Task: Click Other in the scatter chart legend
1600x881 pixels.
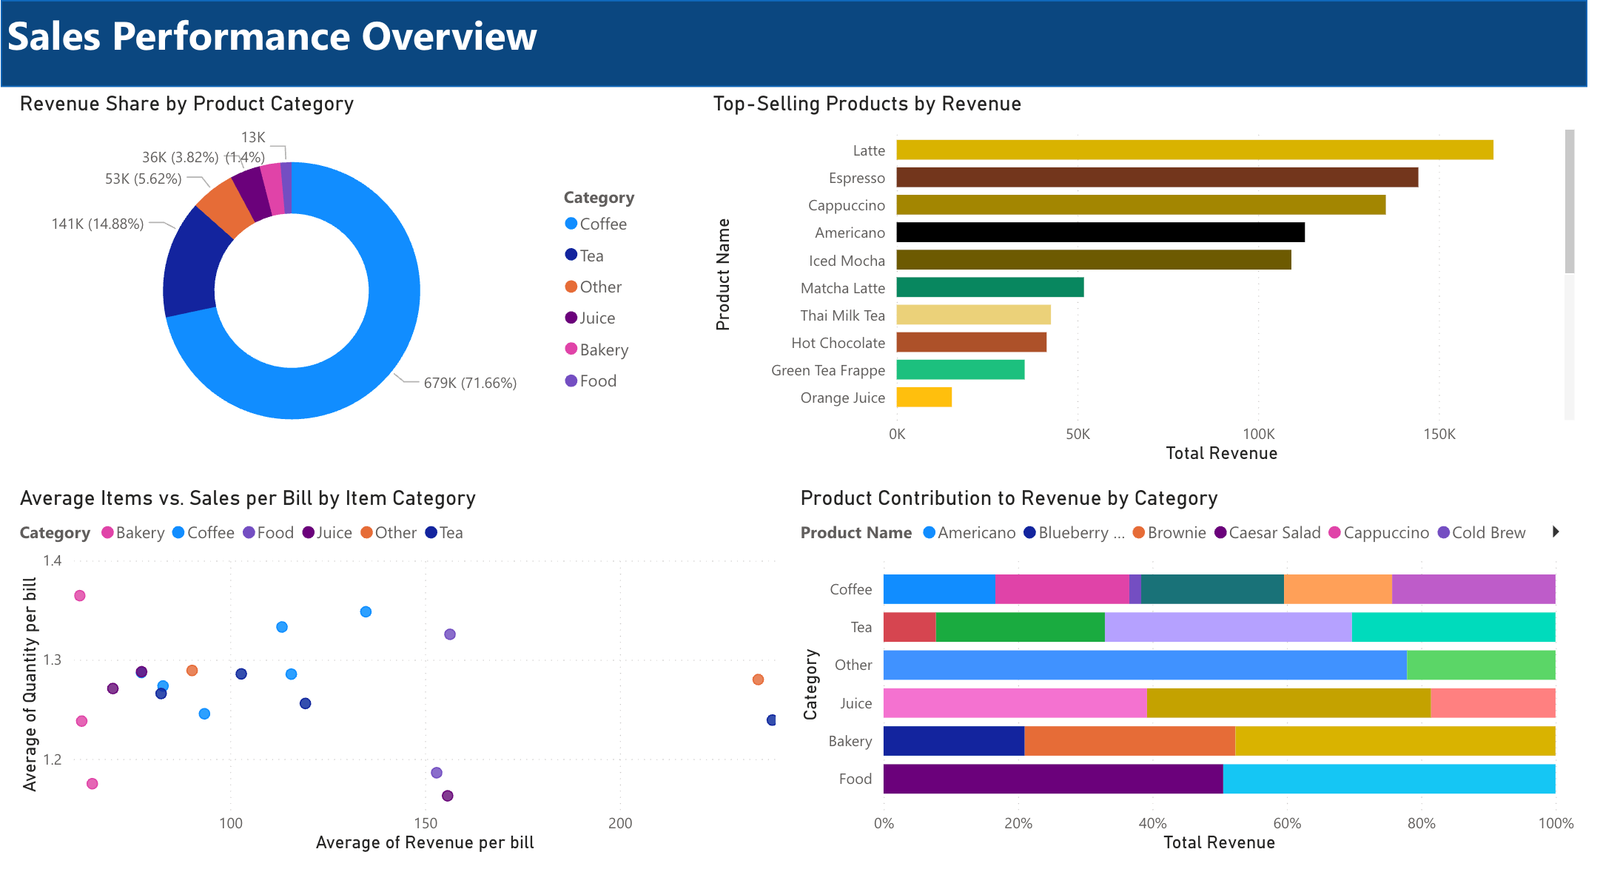Action: coord(389,533)
